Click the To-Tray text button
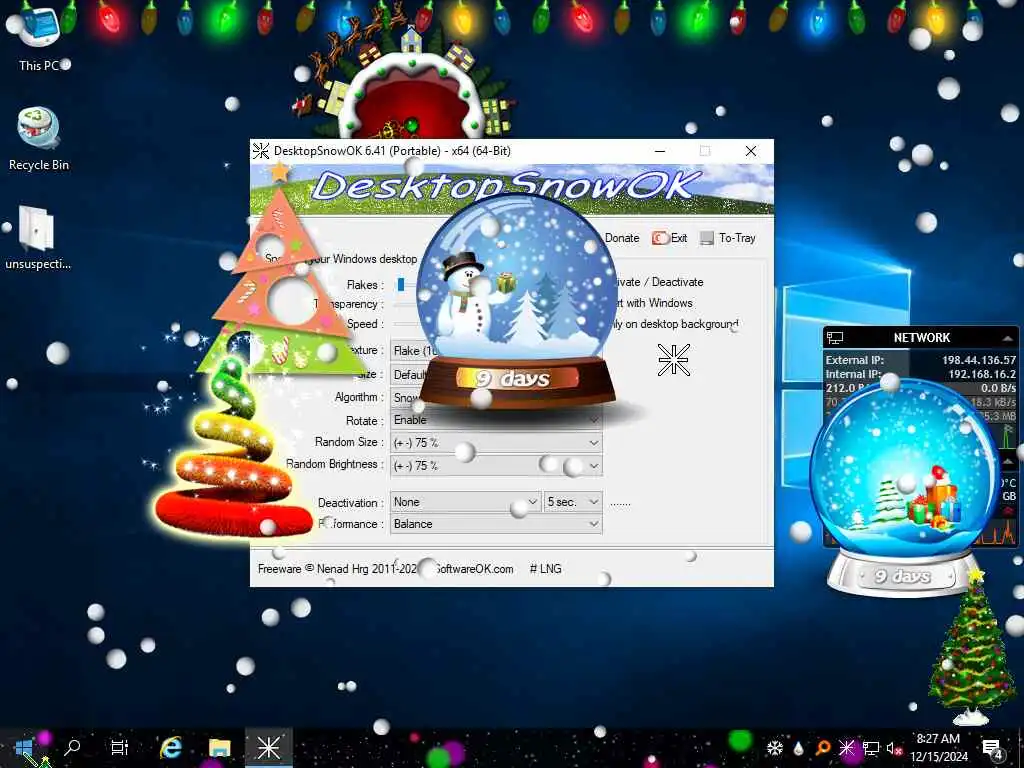This screenshot has width=1024, height=768. (x=737, y=238)
